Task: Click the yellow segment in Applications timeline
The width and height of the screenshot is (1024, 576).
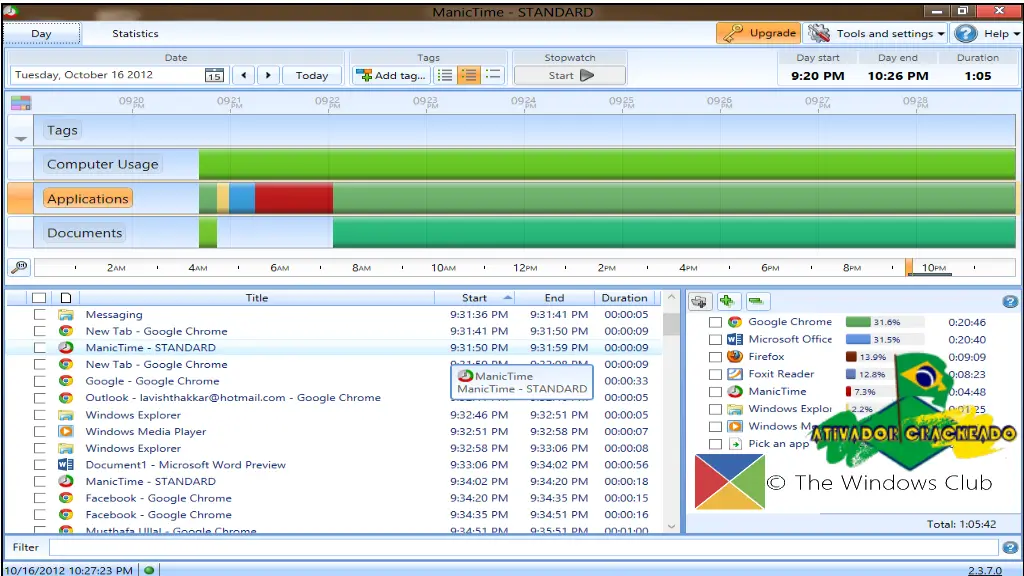Action: 223,199
